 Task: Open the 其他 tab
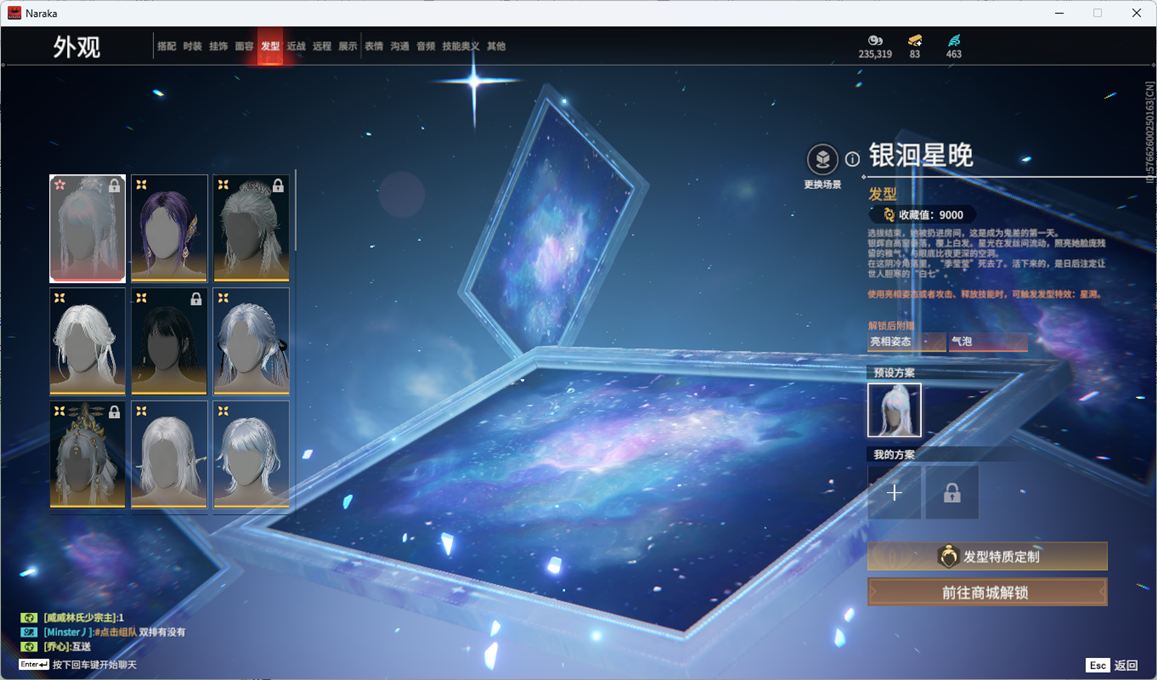[x=496, y=46]
